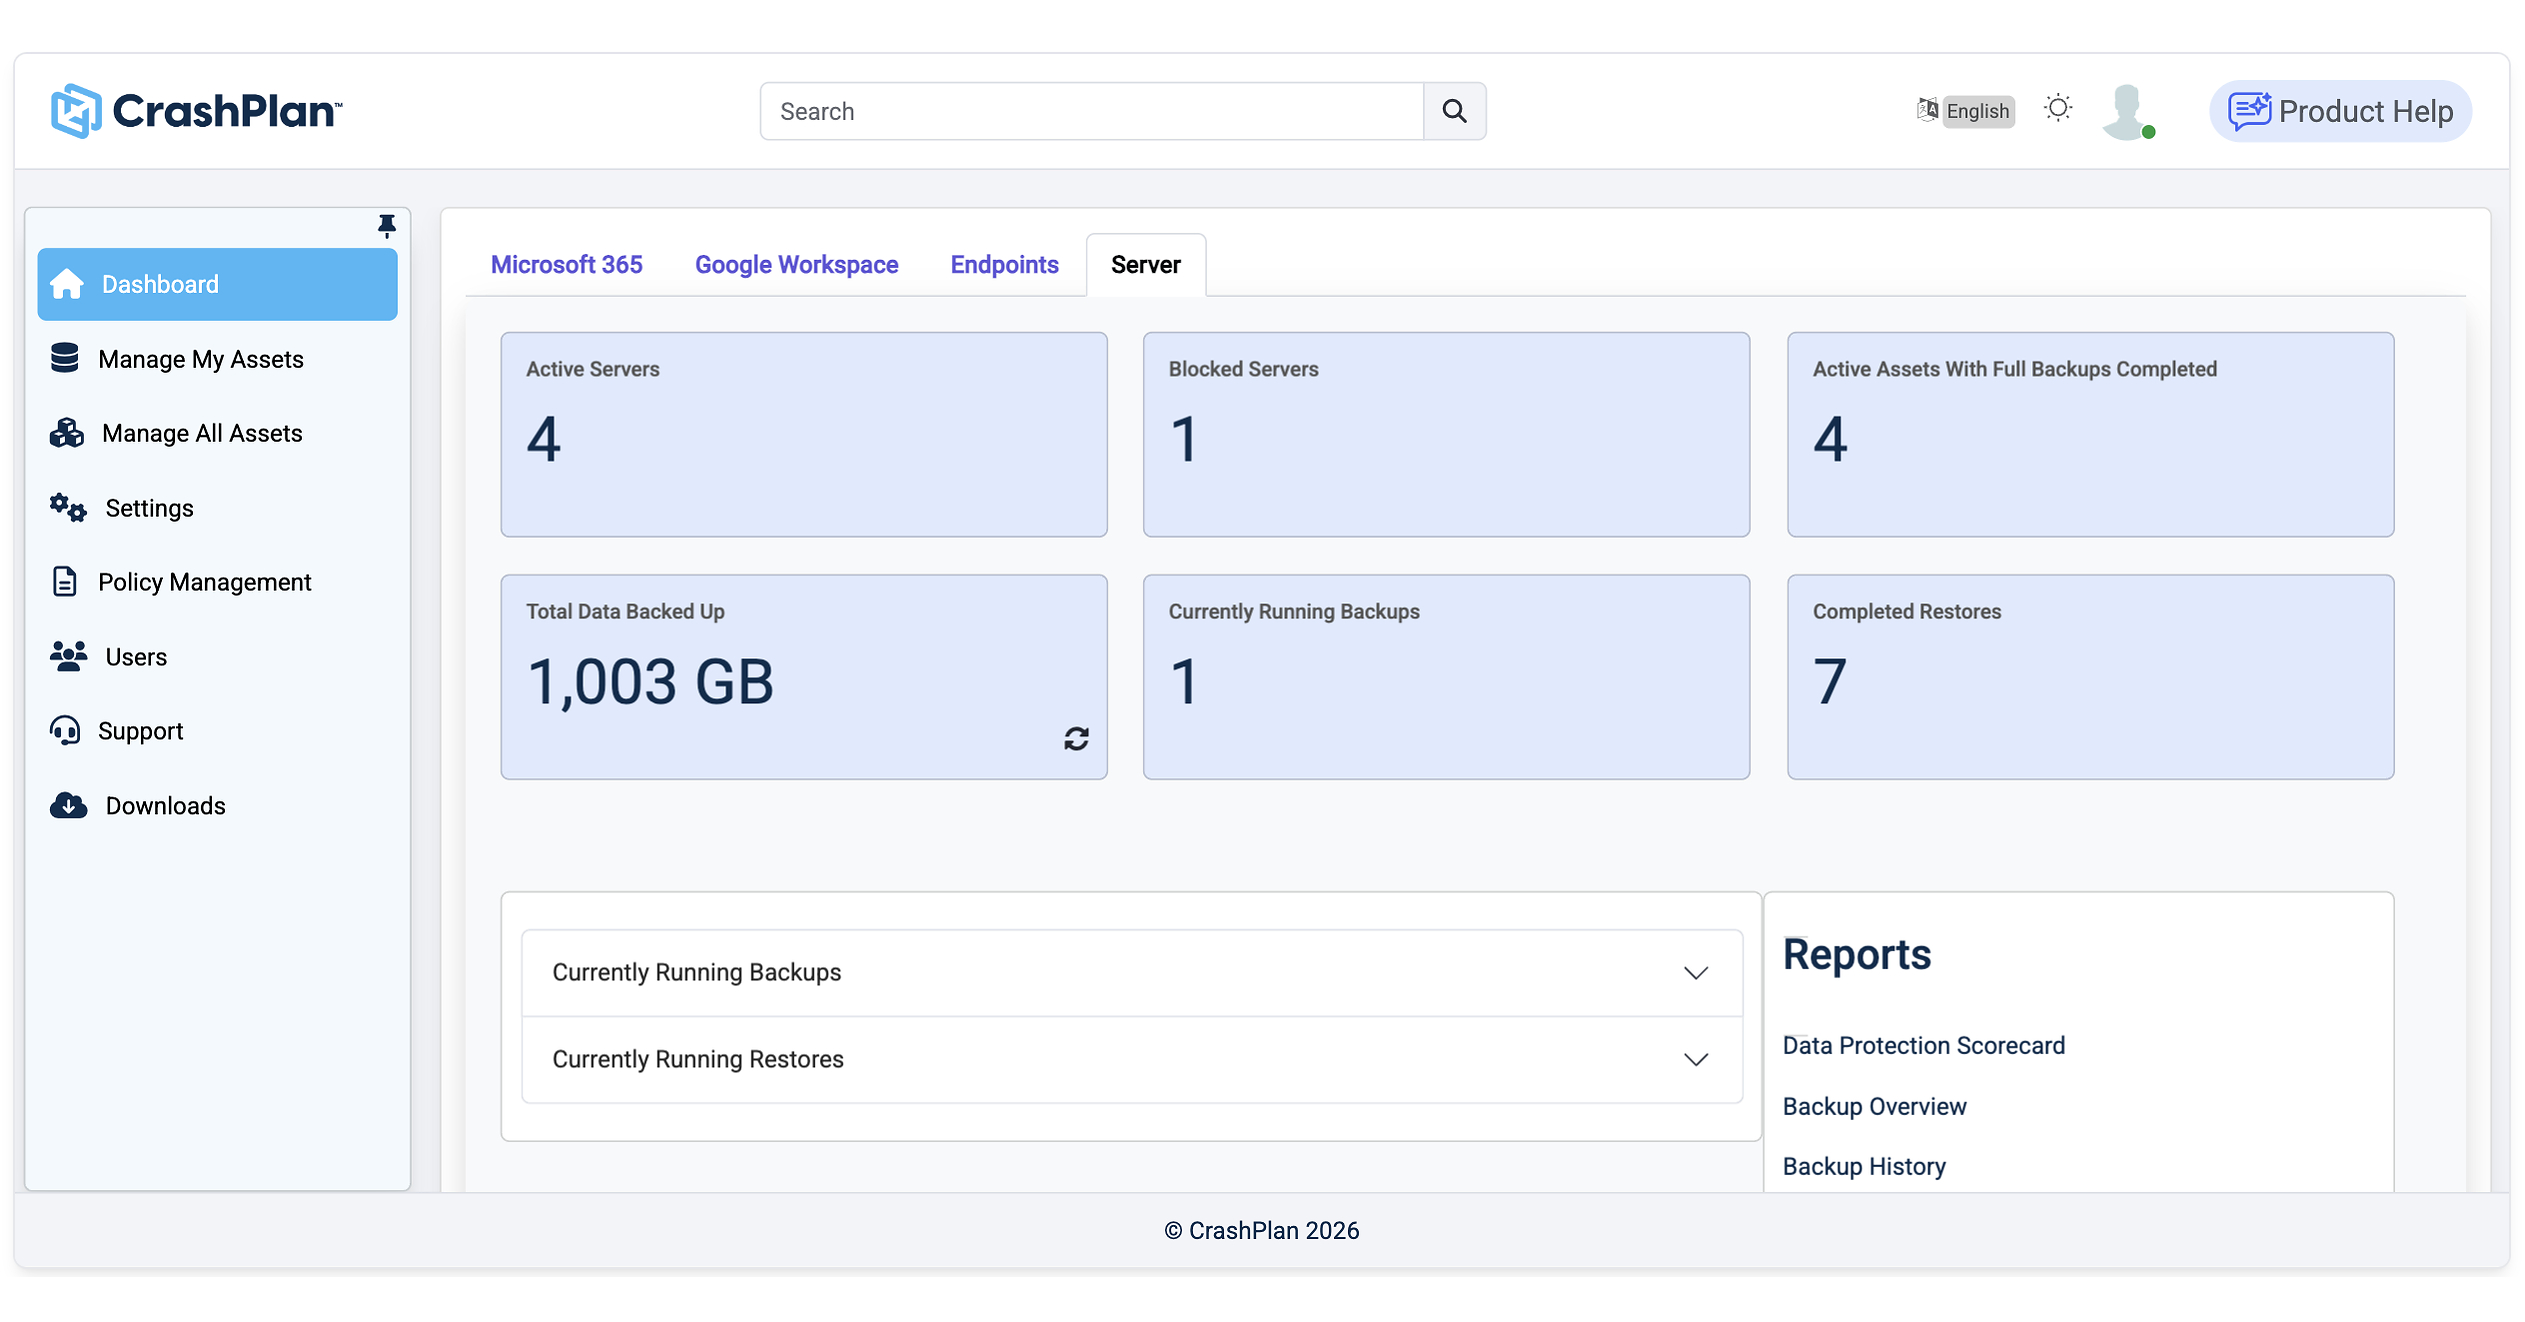2525x1322 pixels.
Task: Click the Users group icon
Action: [68, 656]
